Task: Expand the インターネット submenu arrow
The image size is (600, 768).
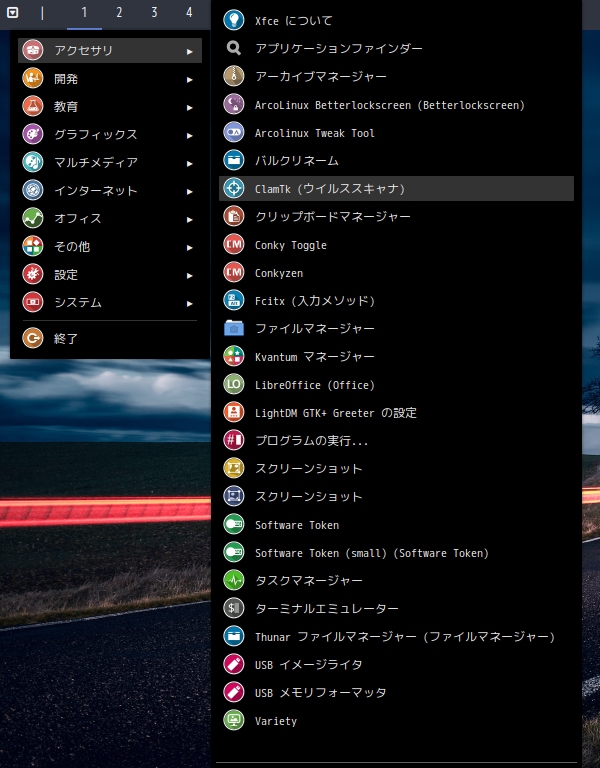Action: pyautogui.click(x=190, y=192)
